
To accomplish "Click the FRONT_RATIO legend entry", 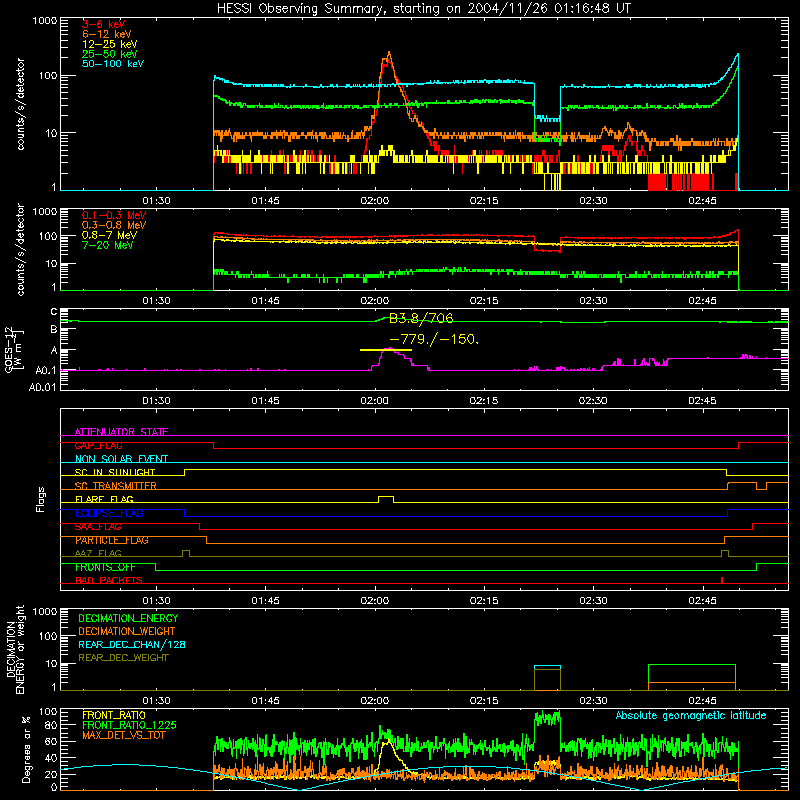I will (x=114, y=715).
